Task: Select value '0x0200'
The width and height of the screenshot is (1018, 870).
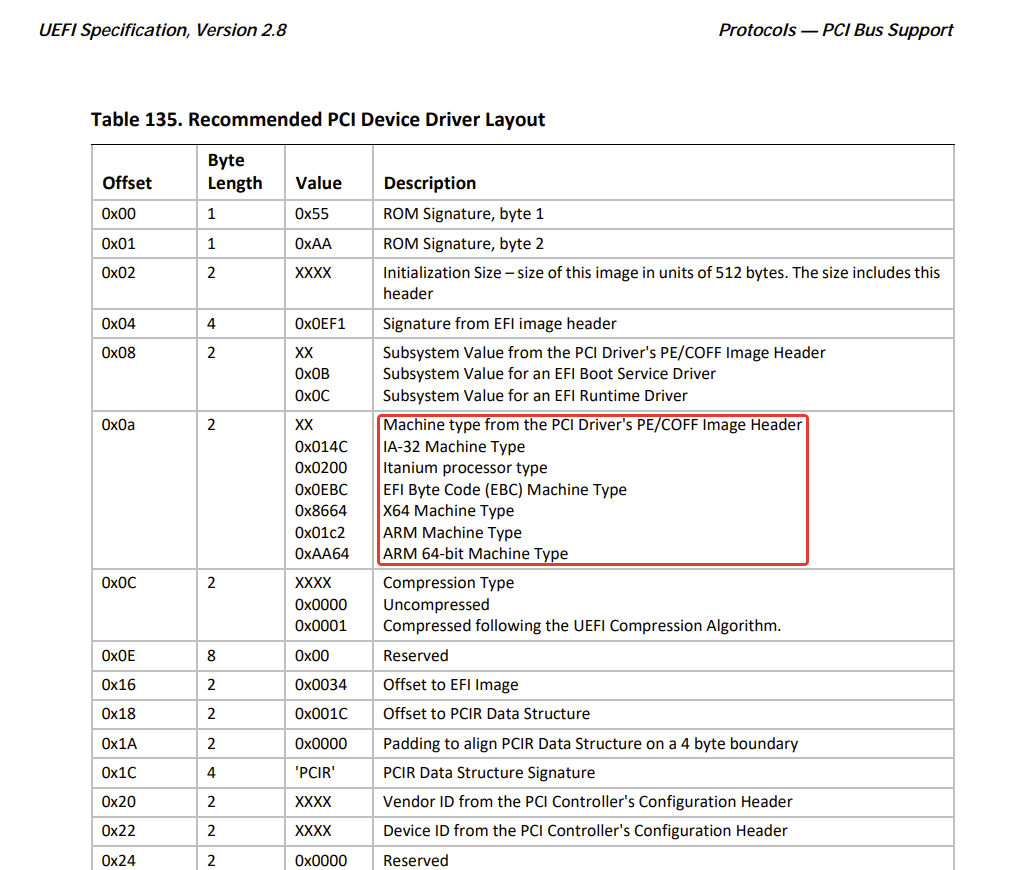Action: (321, 467)
